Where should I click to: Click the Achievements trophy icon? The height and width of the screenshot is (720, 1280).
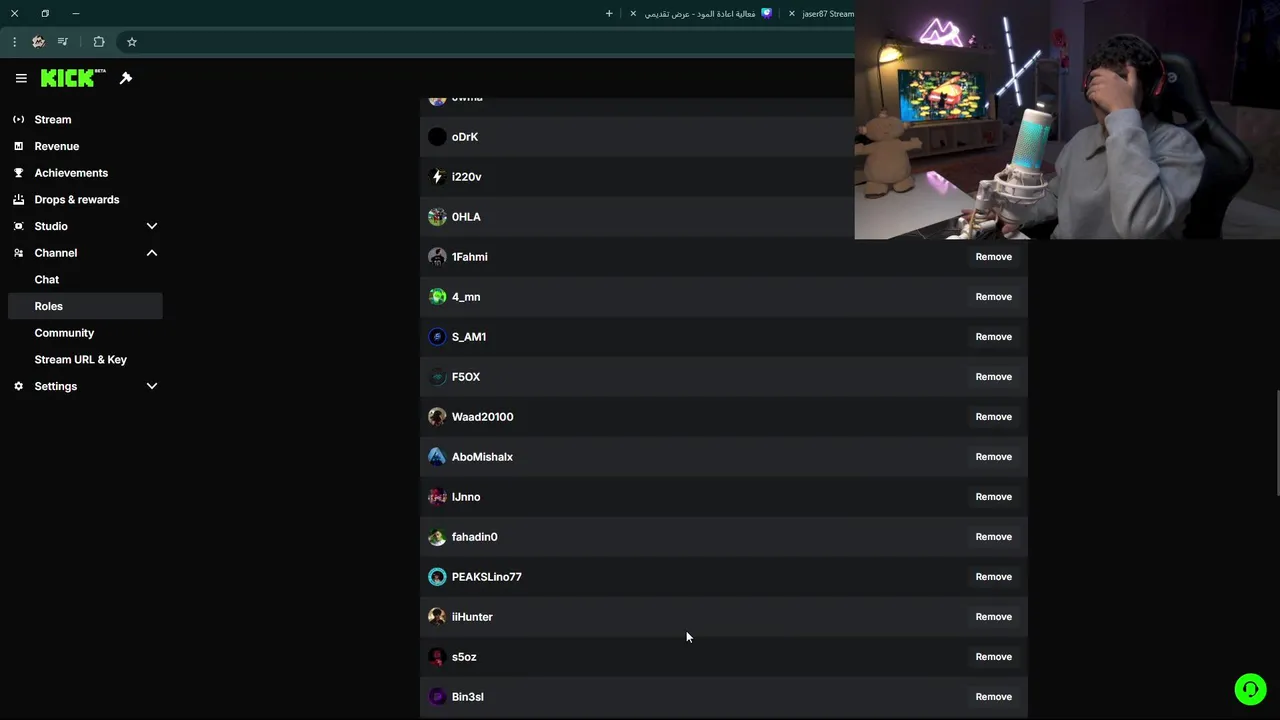18,173
